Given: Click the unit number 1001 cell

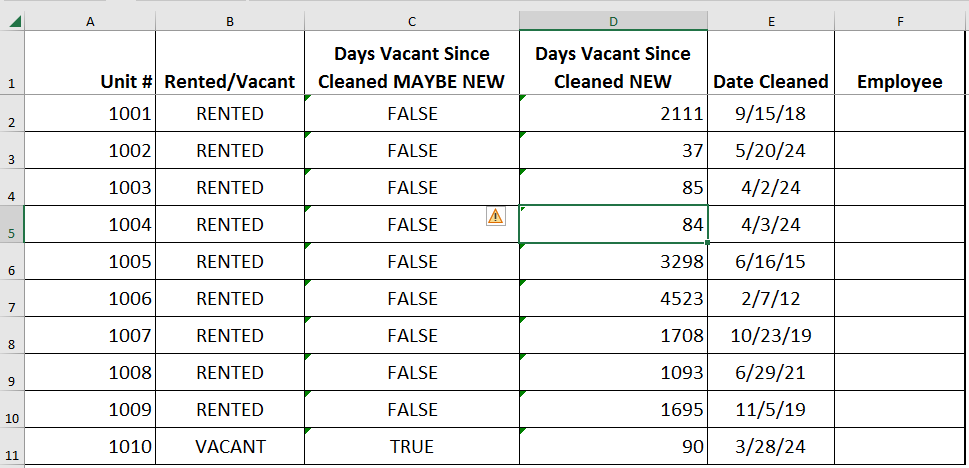Looking at the screenshot, I should click(90, 113).
